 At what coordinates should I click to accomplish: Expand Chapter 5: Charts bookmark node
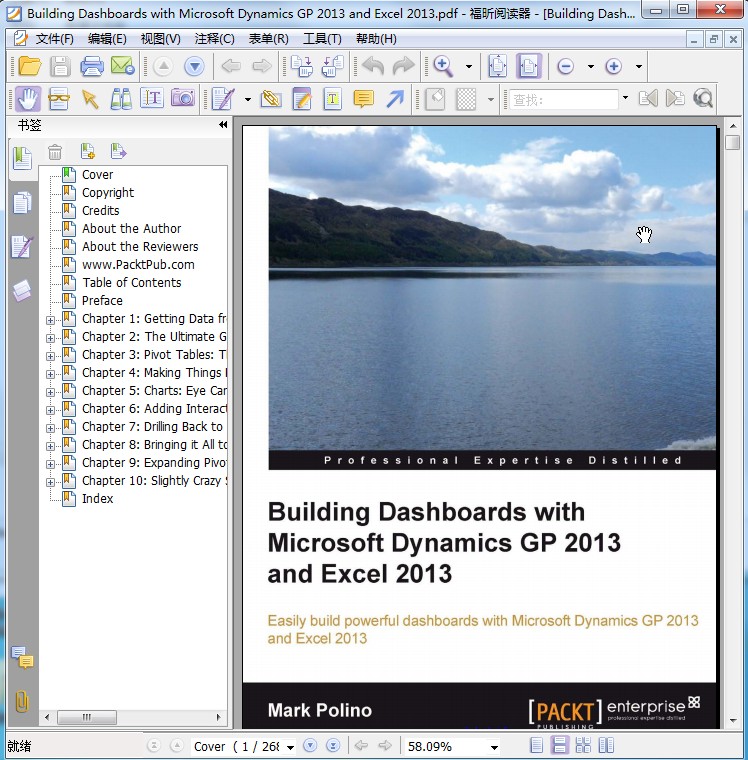pyautogui.click(x=50, y=392)
